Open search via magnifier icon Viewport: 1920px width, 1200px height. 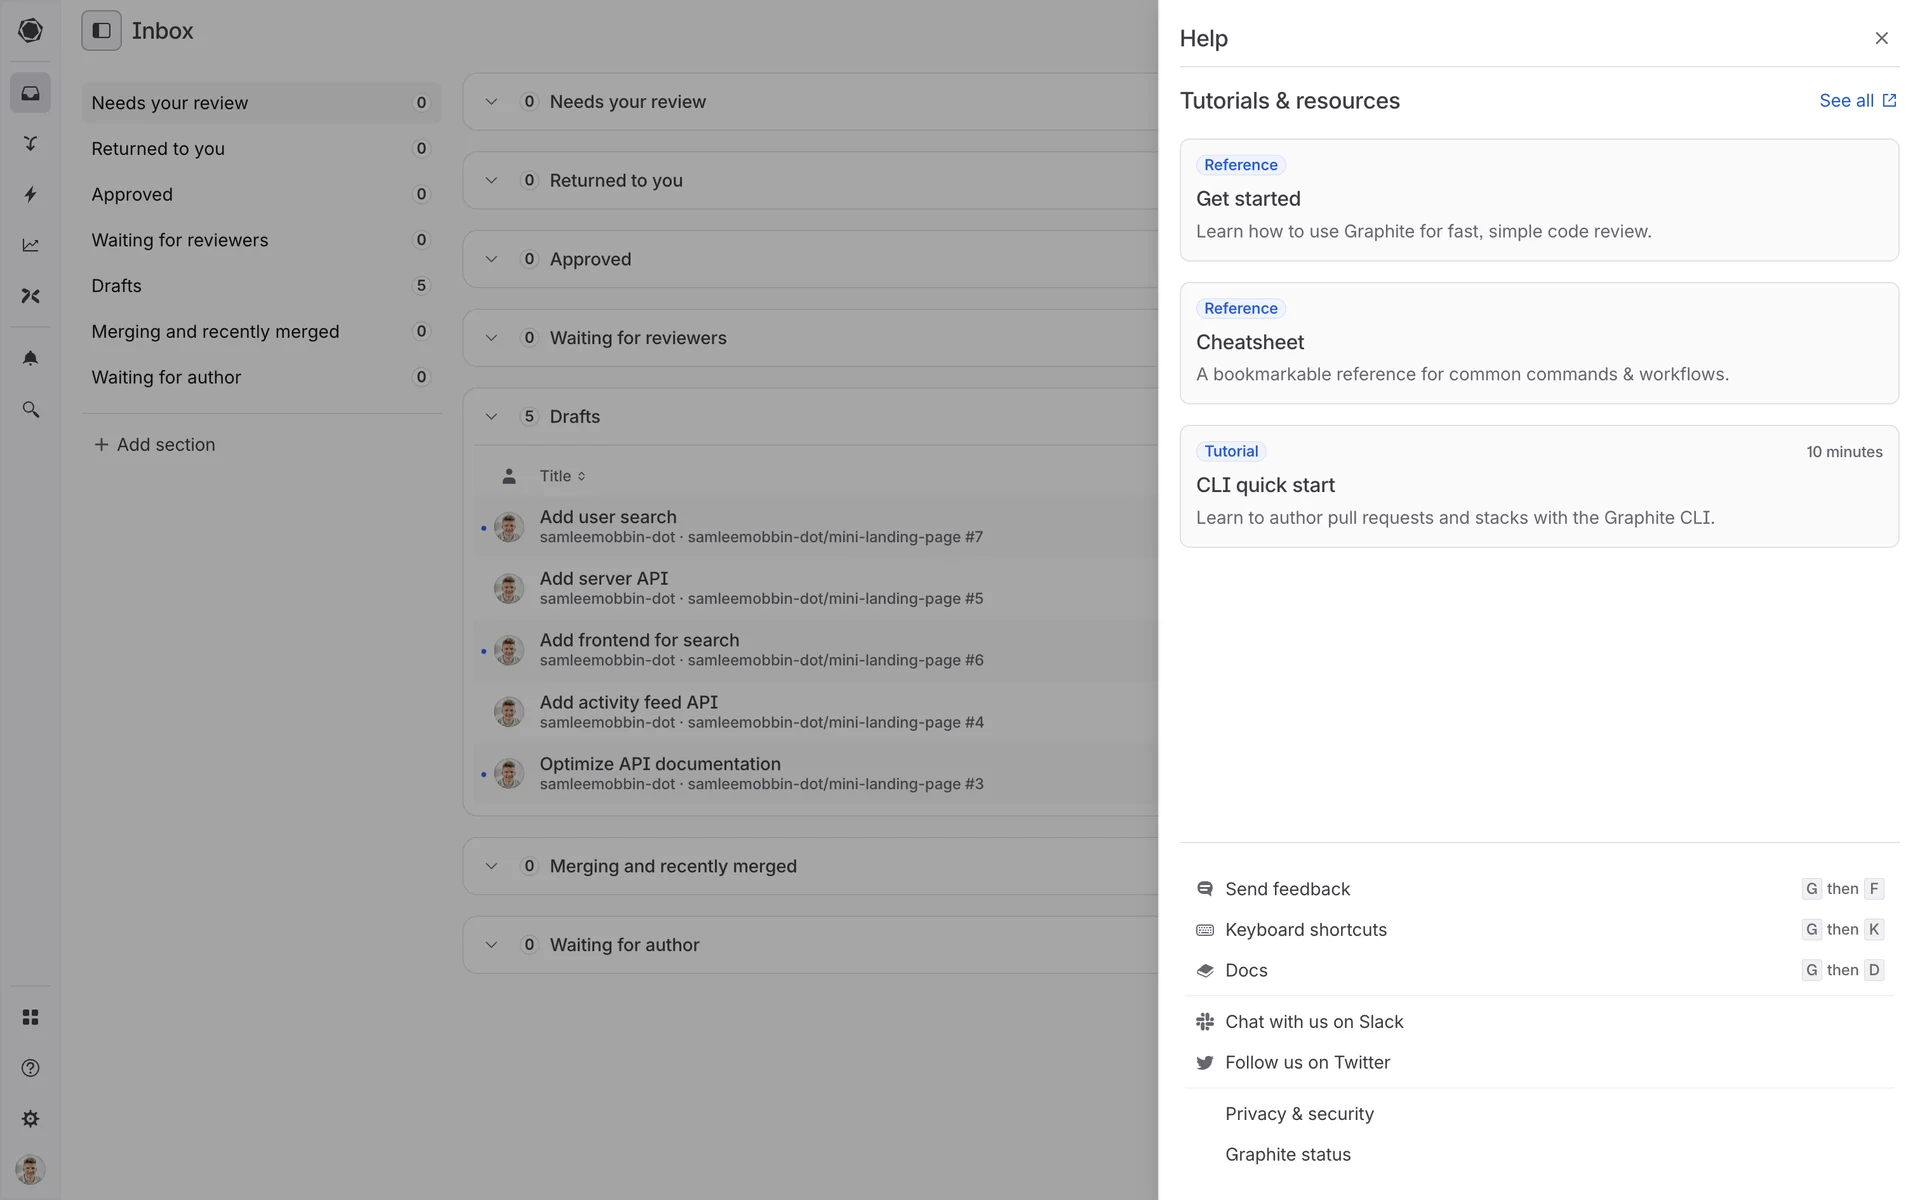[x=30, y=410]
